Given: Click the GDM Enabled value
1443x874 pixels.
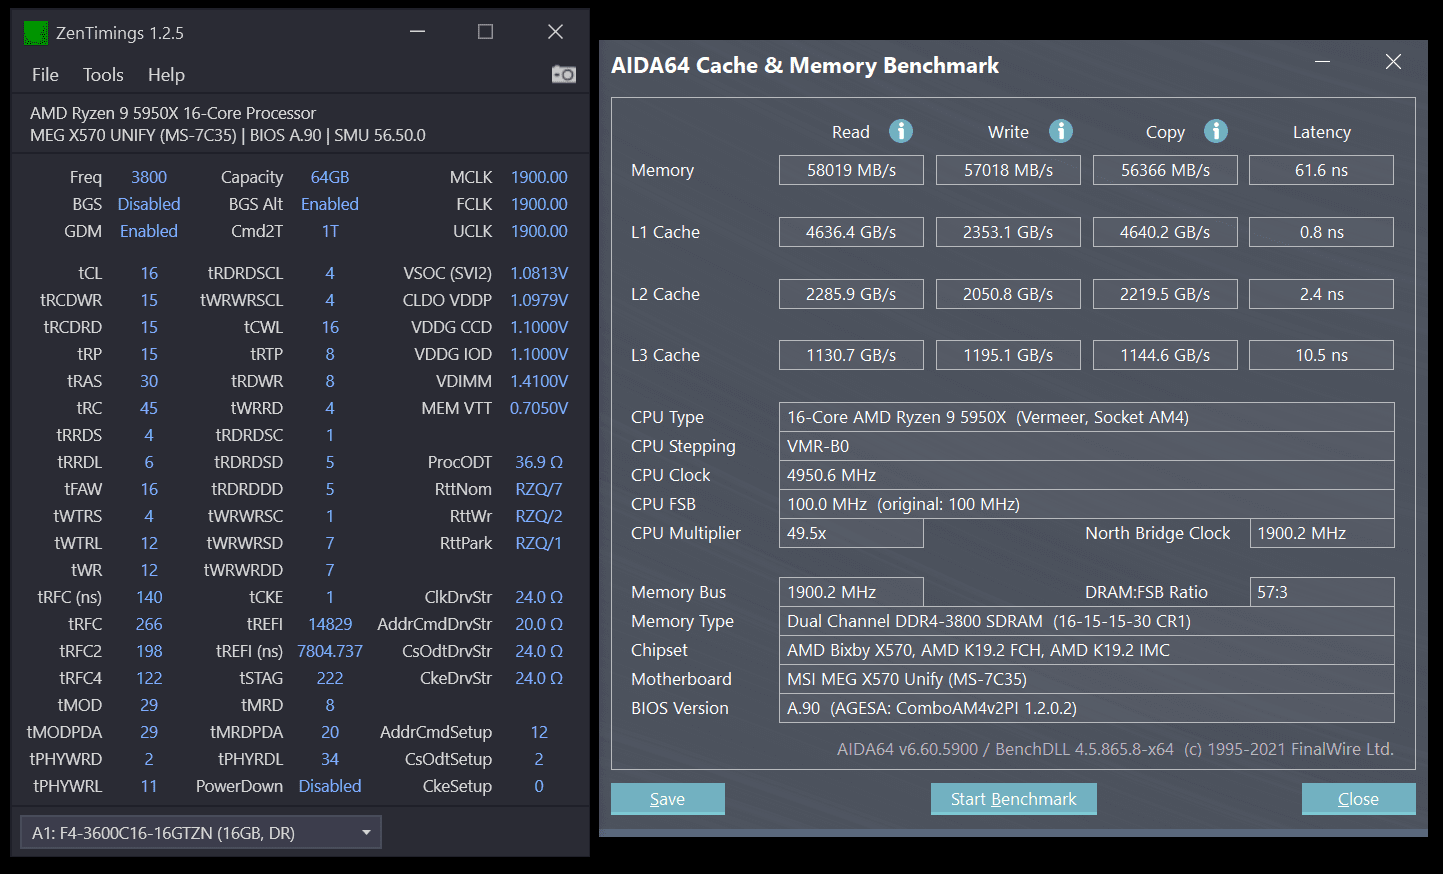Looking at the screenshot, I should [149, 231].
